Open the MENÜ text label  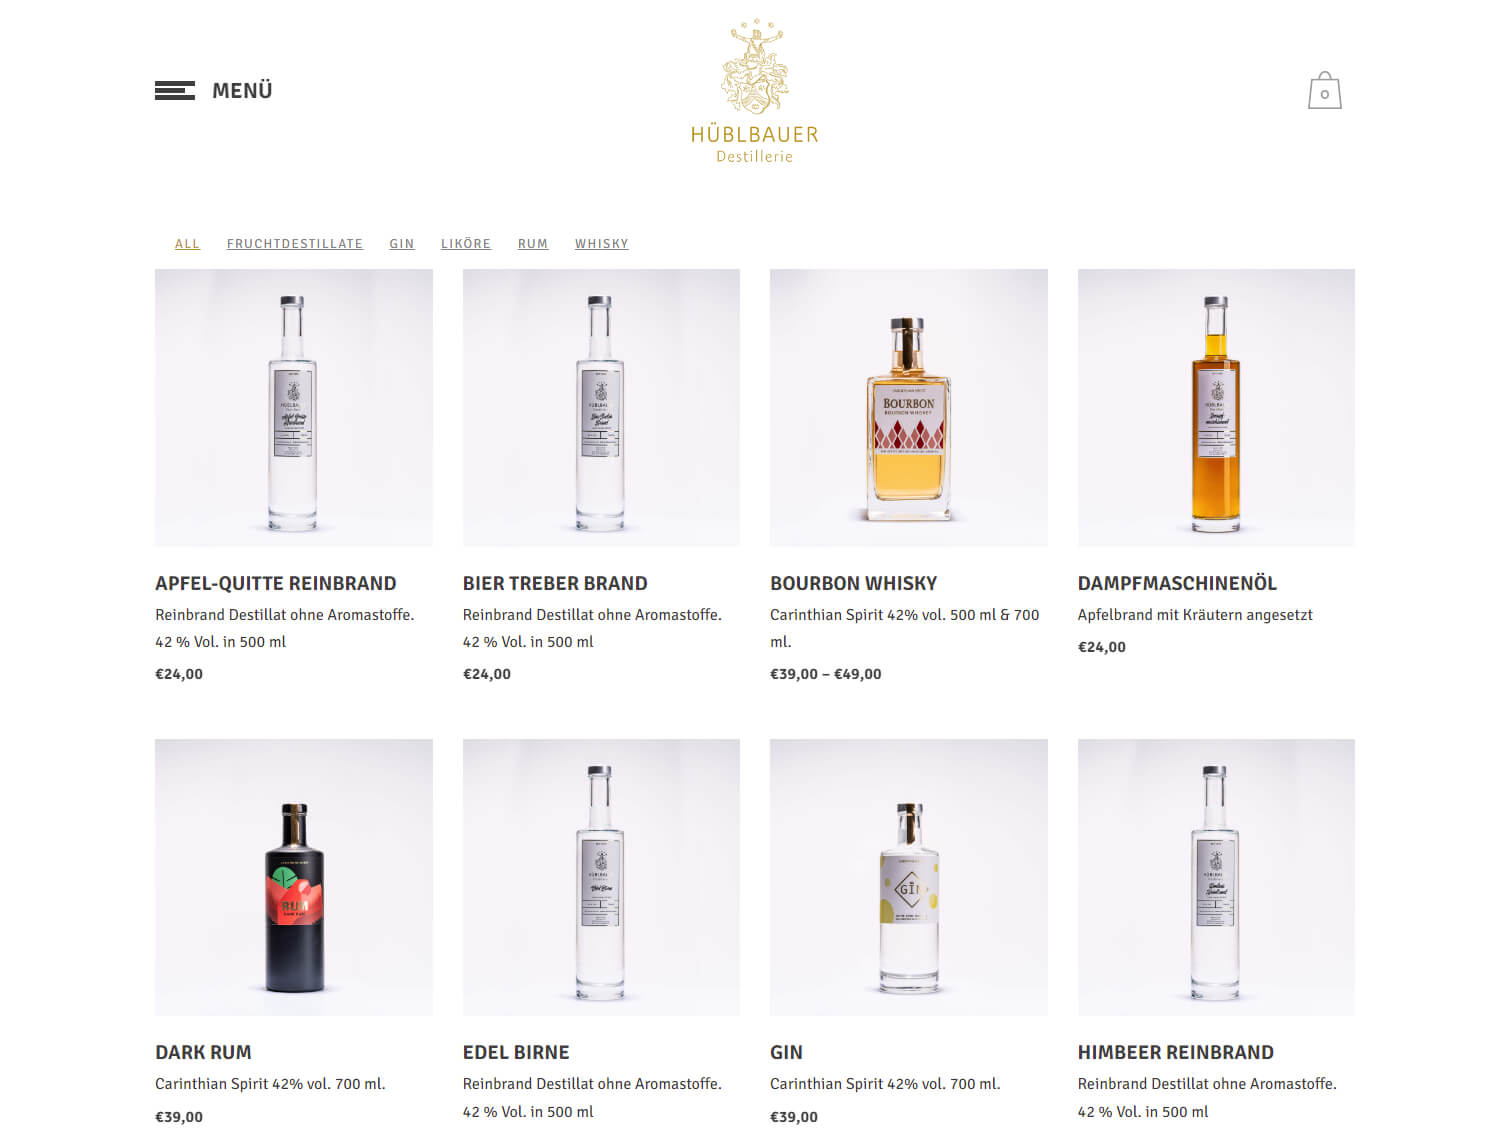[x=242, y=91]
